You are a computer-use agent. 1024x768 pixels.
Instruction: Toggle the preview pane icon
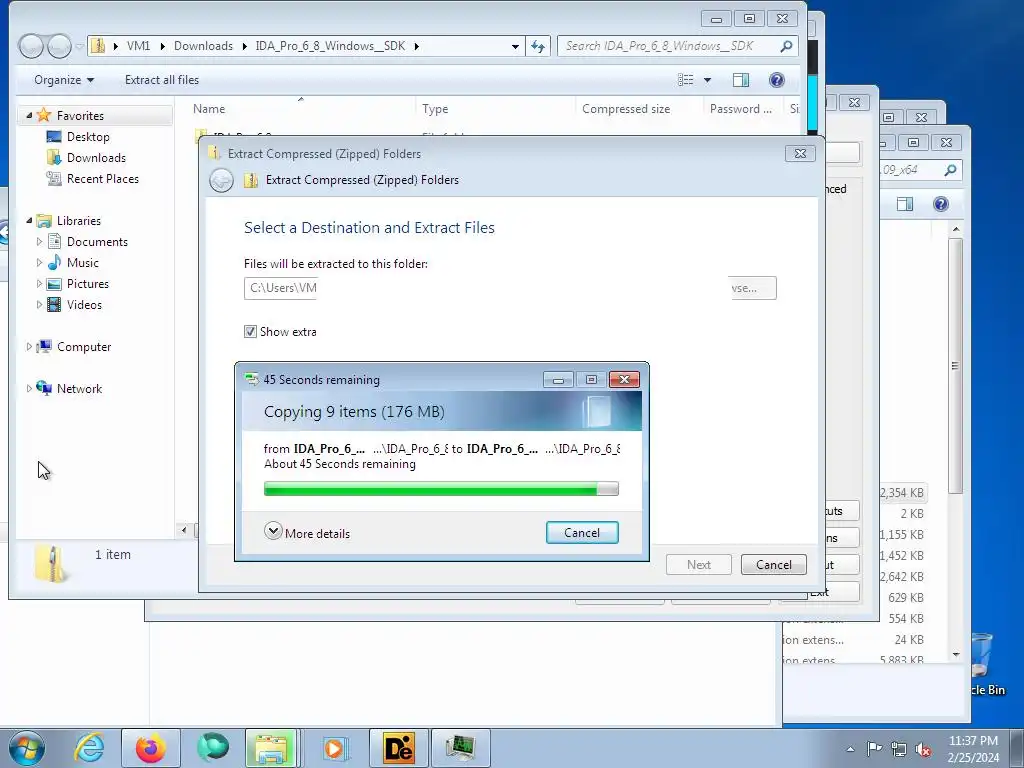pos(741,80)
